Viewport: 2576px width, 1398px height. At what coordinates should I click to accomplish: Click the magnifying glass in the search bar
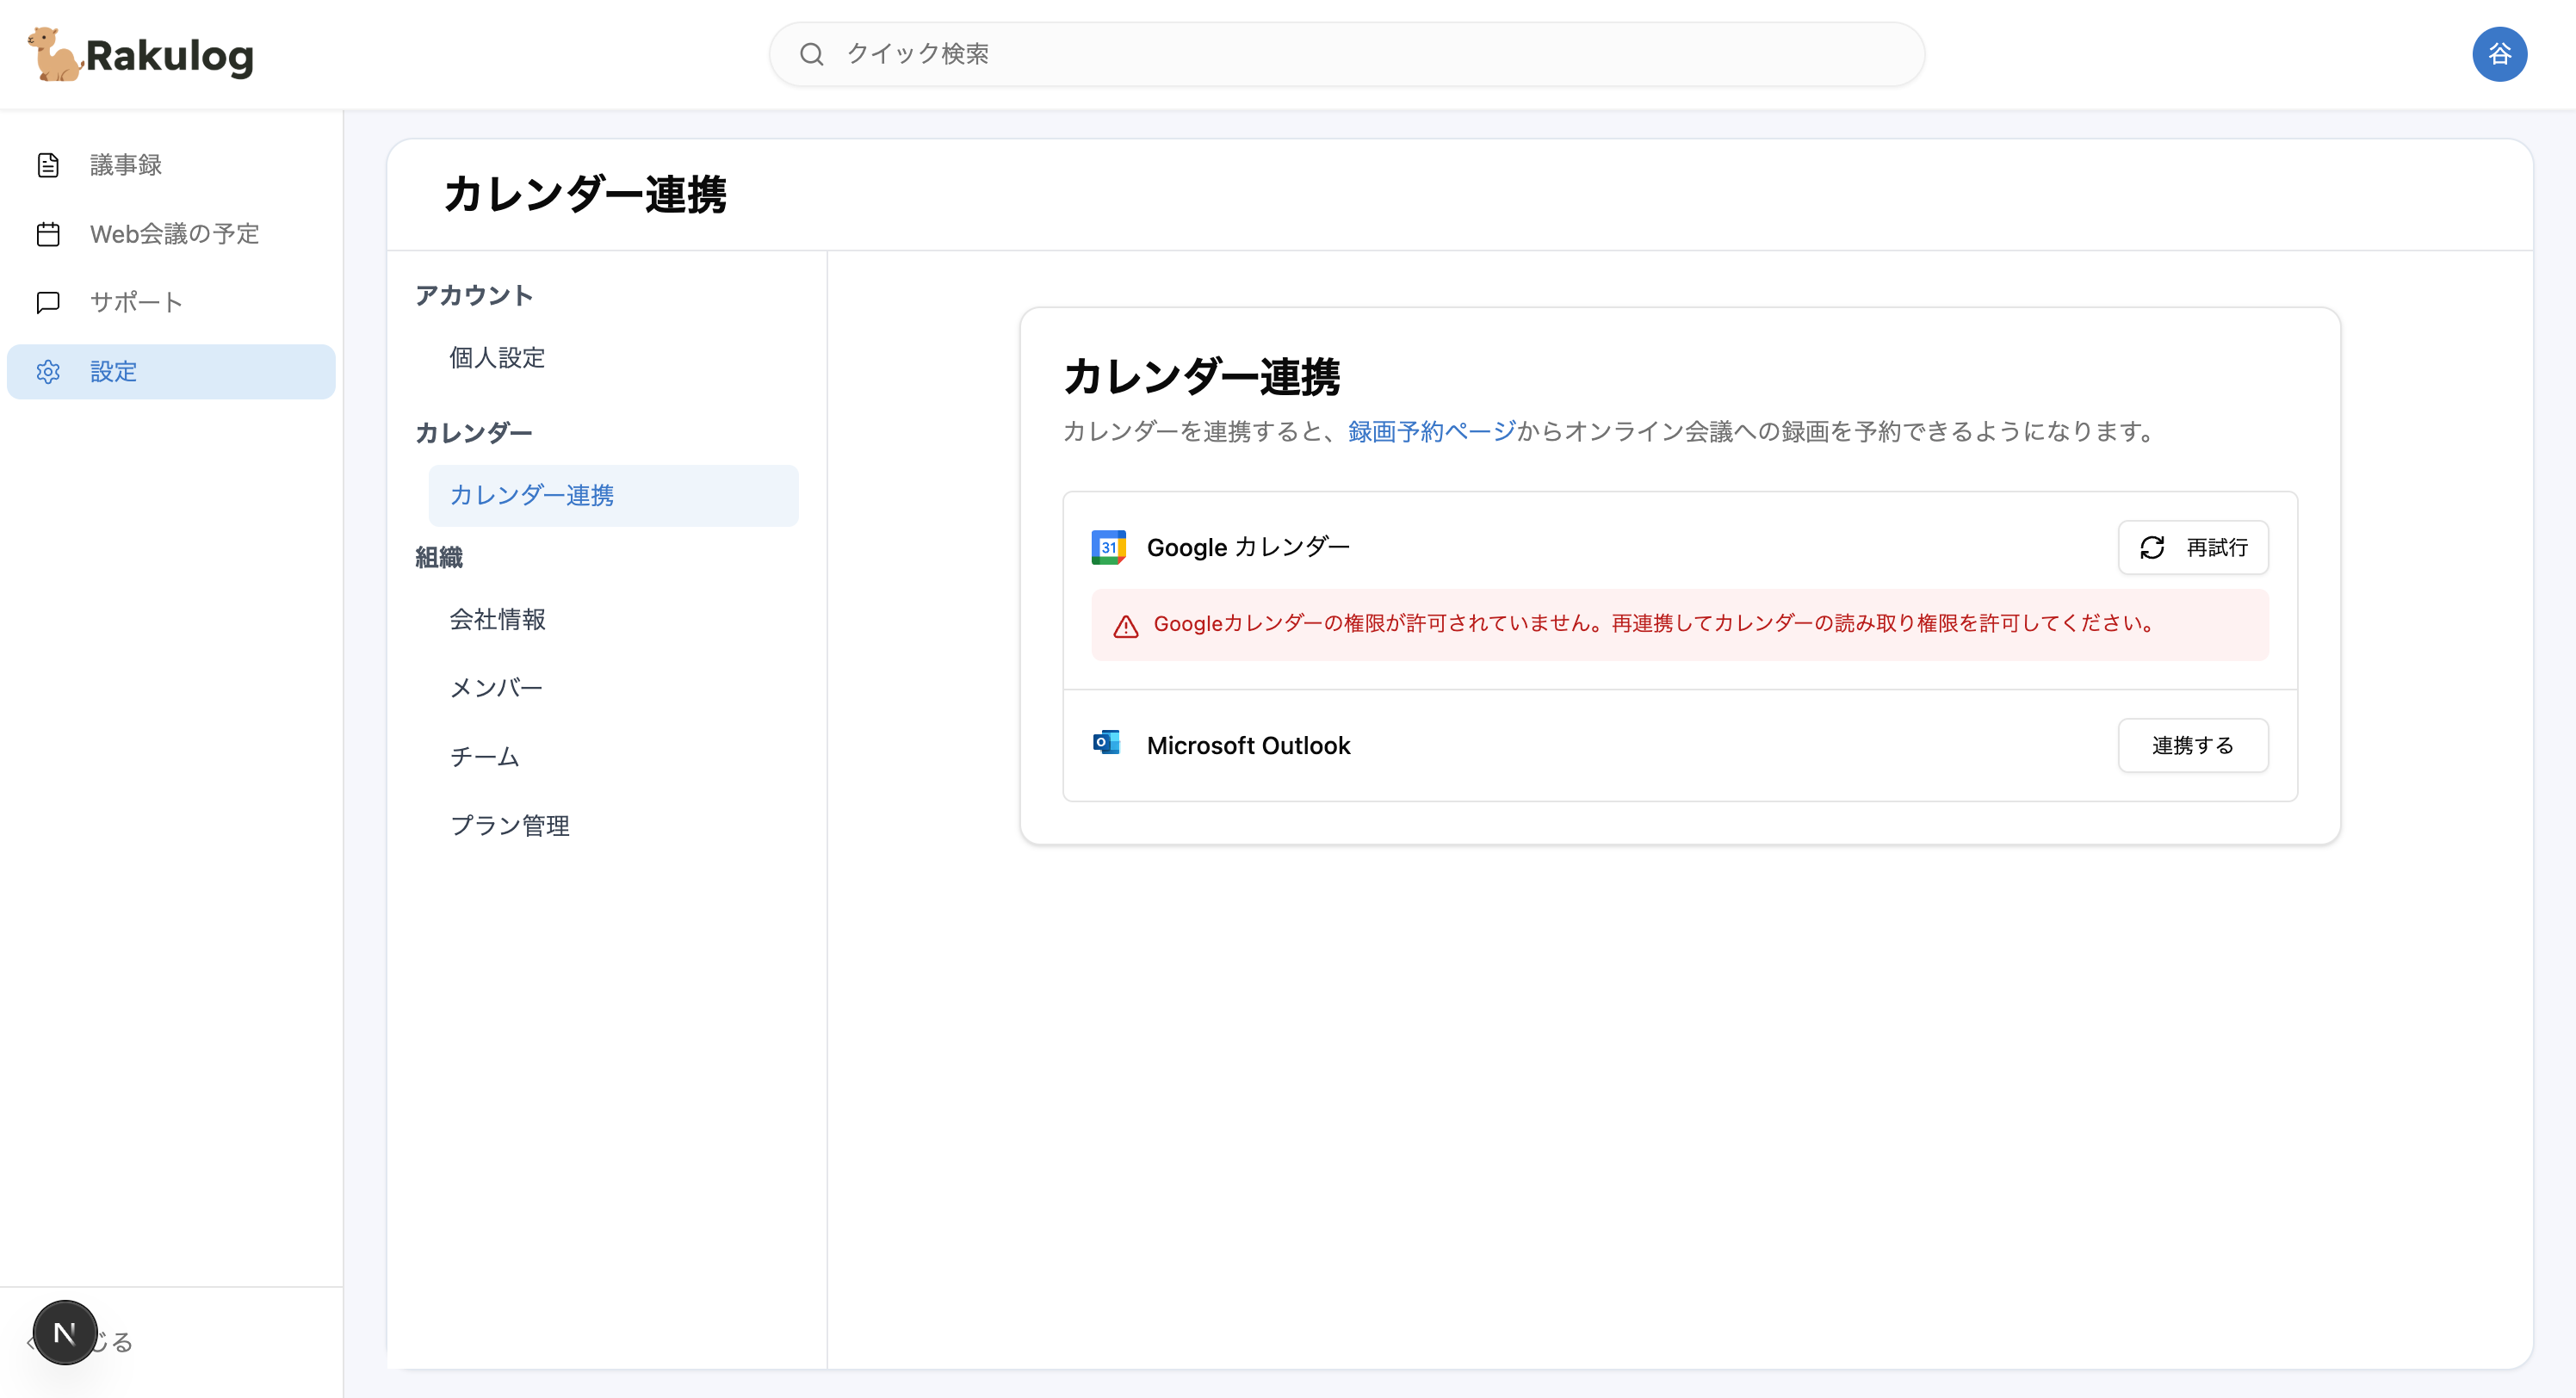[x=811, y=54]
